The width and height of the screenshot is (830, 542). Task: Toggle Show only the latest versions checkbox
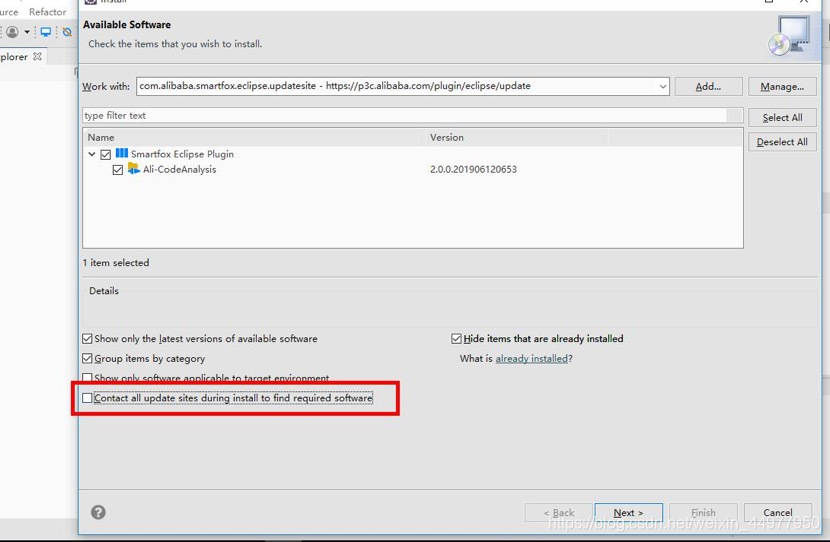click(x=87, y=338)
